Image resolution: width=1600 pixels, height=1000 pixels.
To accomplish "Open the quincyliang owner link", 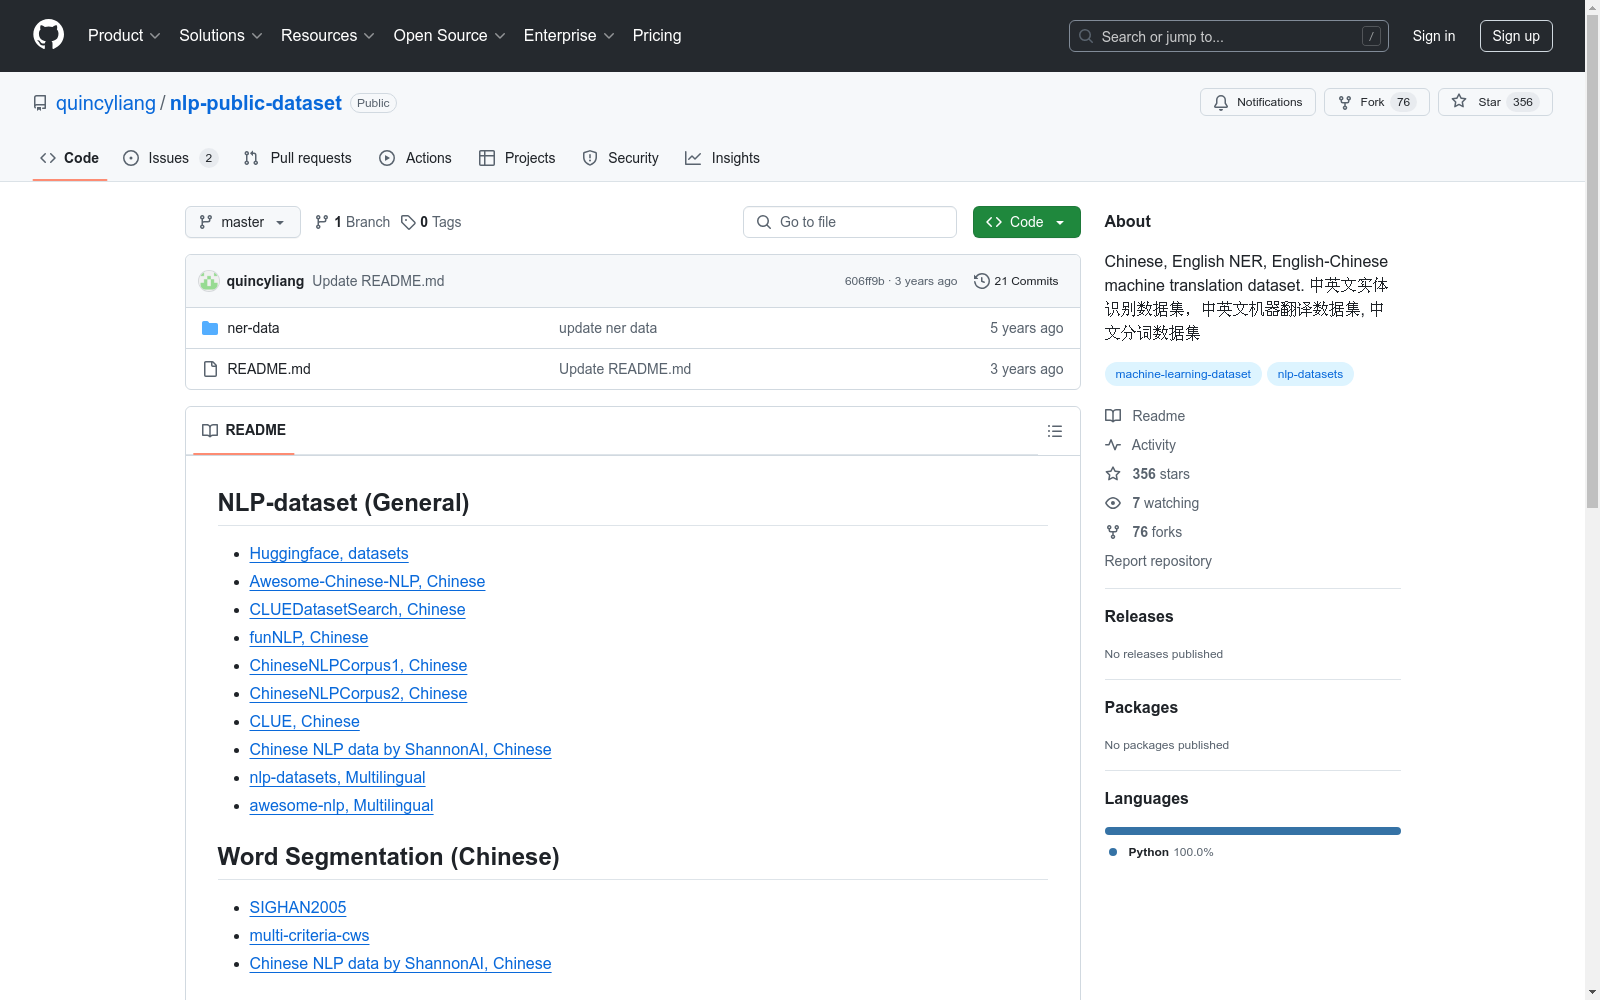I will pyautogui.click(x=106, y=103).
